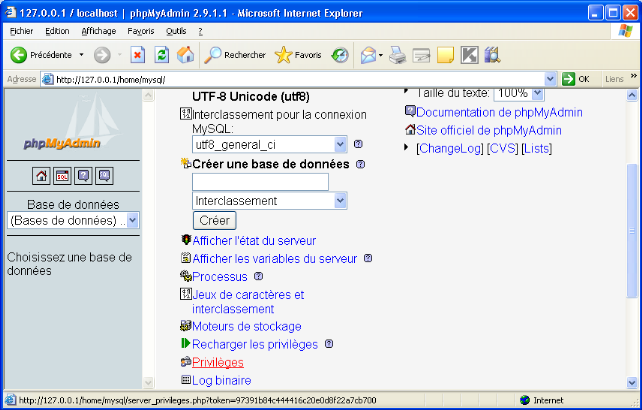Screen dimensions: 642x410
Task: Open the ChangeLog link
Action: click(x=450, y=148)
